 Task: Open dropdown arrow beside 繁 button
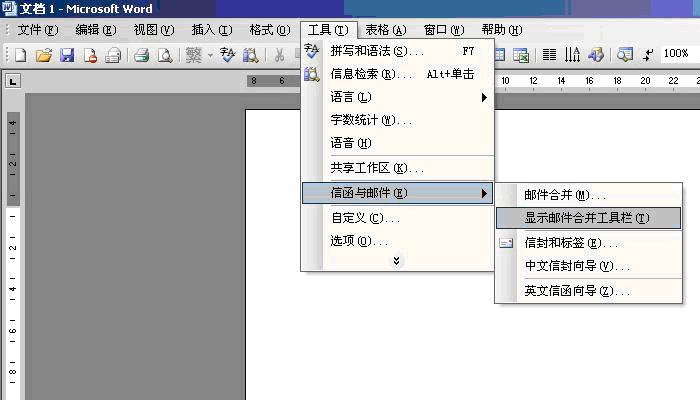210,55
